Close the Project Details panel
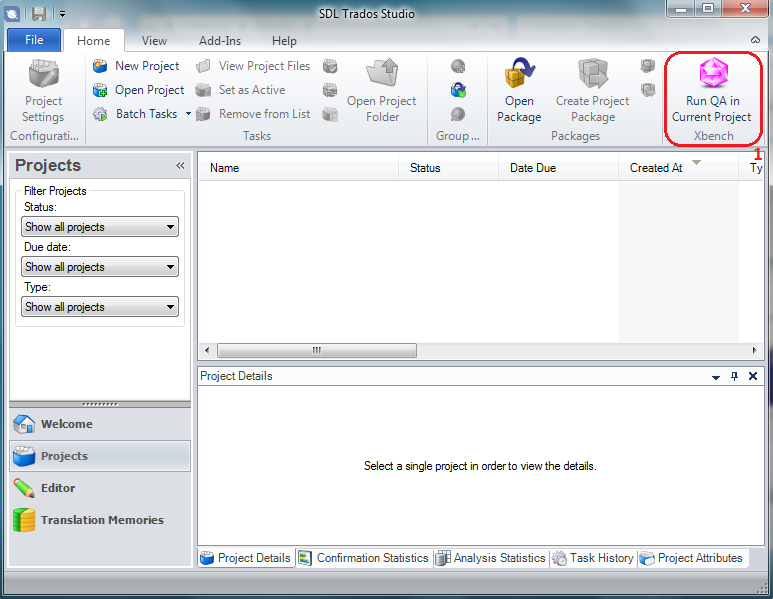The height and width of the screenshot is (599, 773). coord(753,376)
